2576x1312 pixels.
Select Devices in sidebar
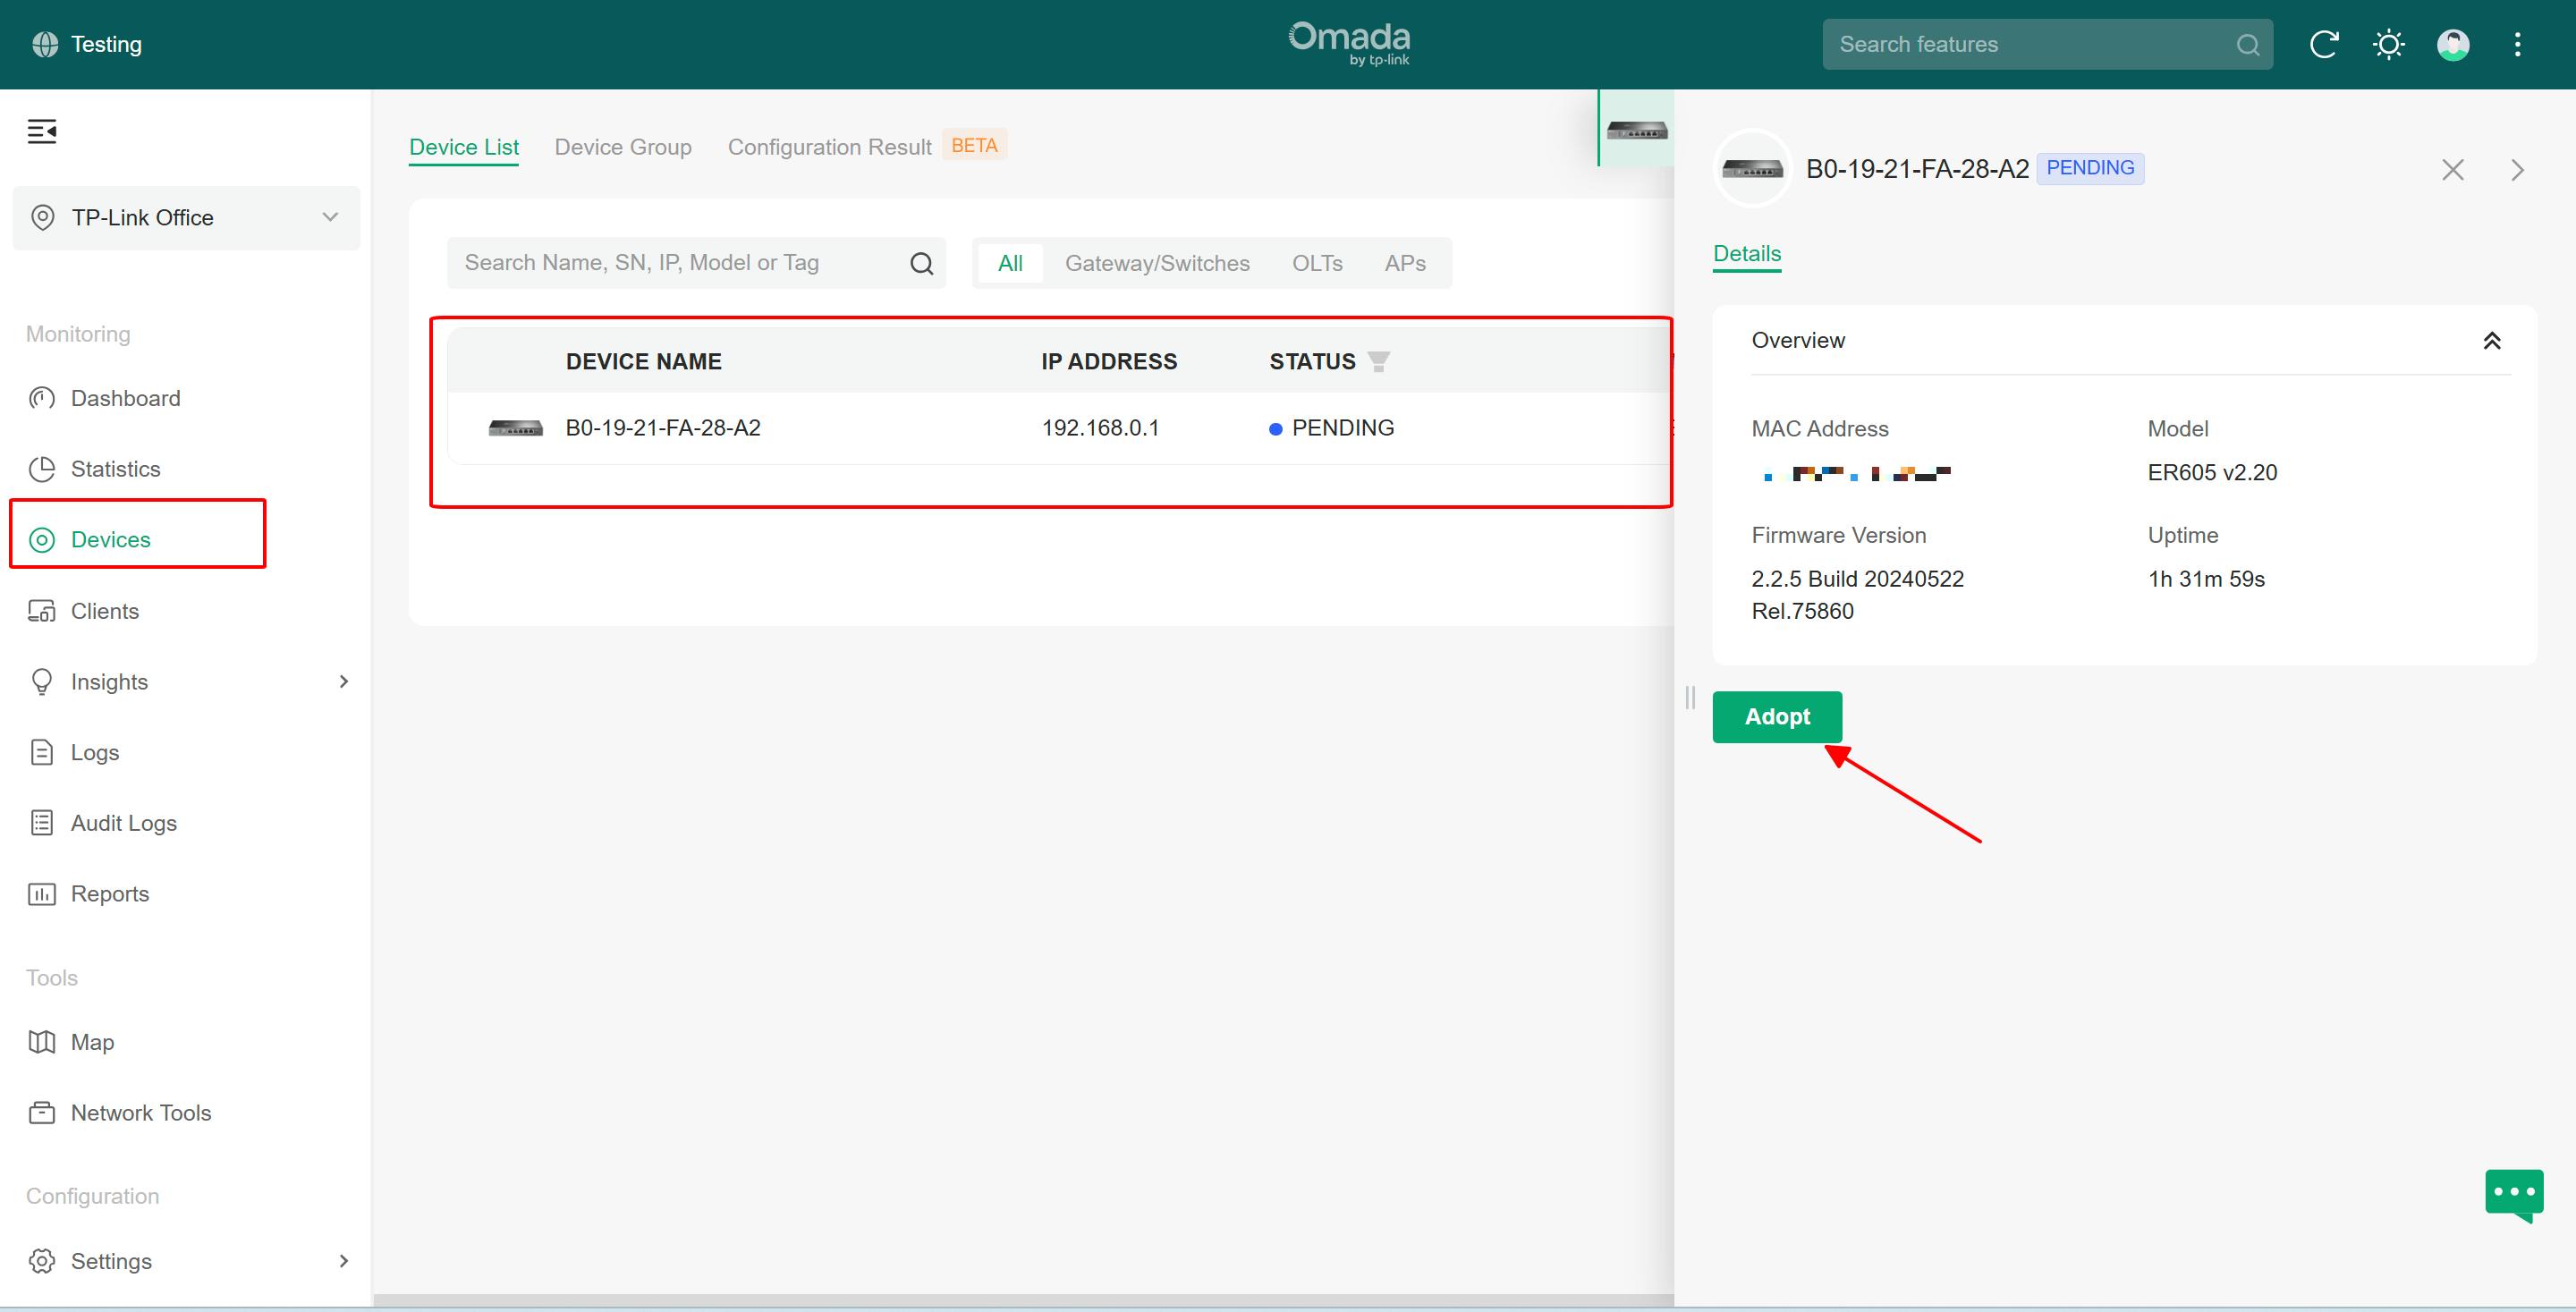pyautogui.click(x=110, y=540)
